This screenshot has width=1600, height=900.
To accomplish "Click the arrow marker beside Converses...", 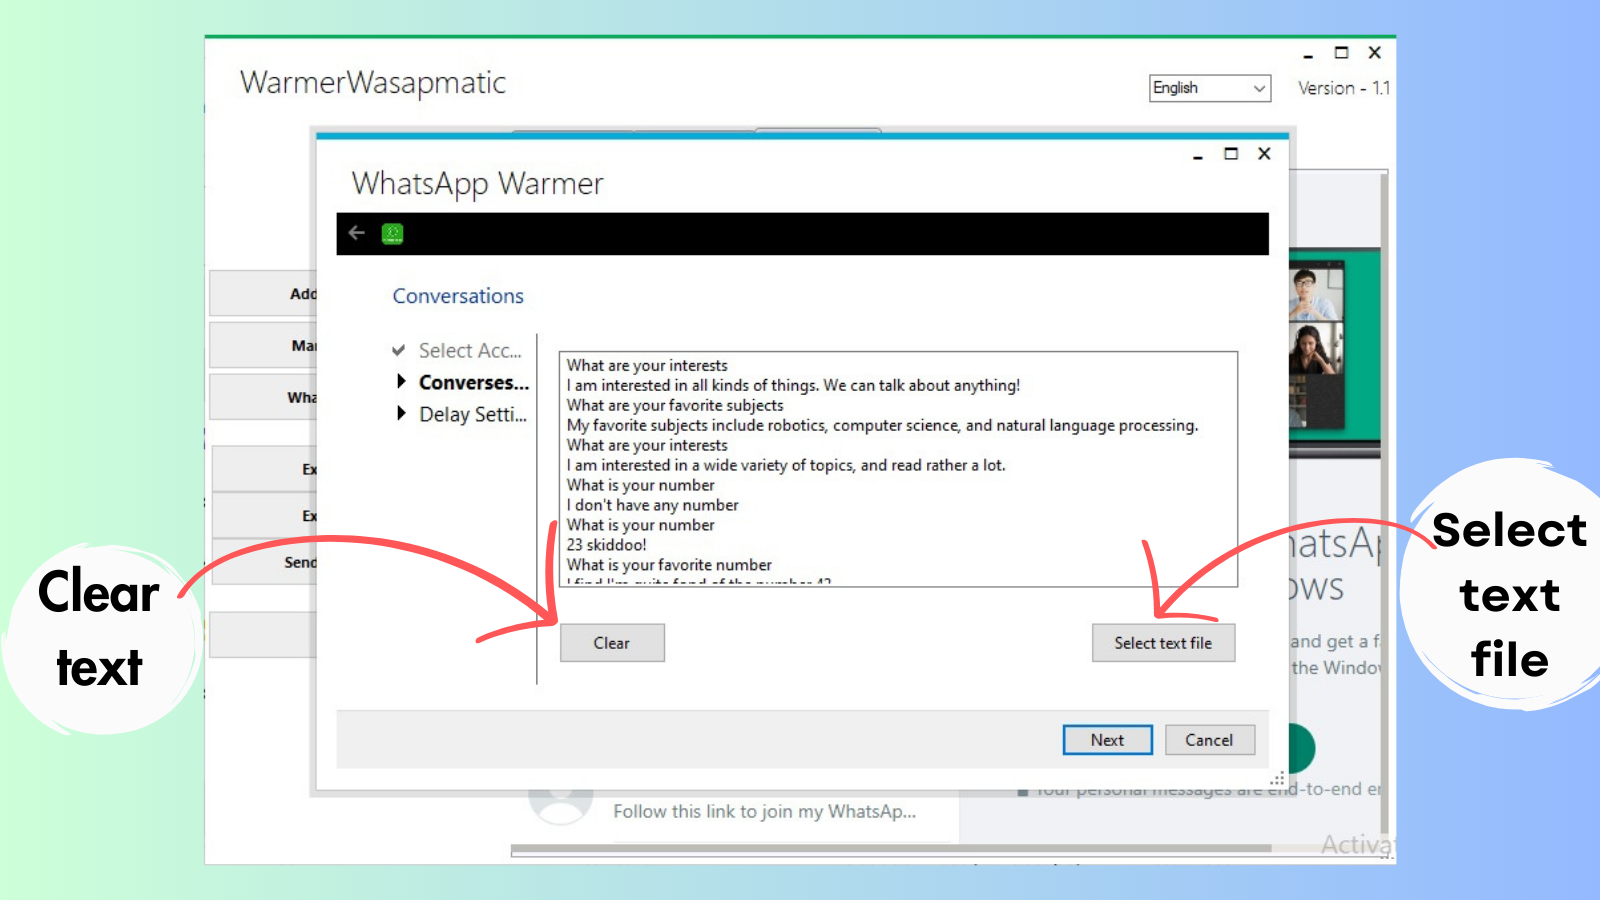I will (401, 381).
